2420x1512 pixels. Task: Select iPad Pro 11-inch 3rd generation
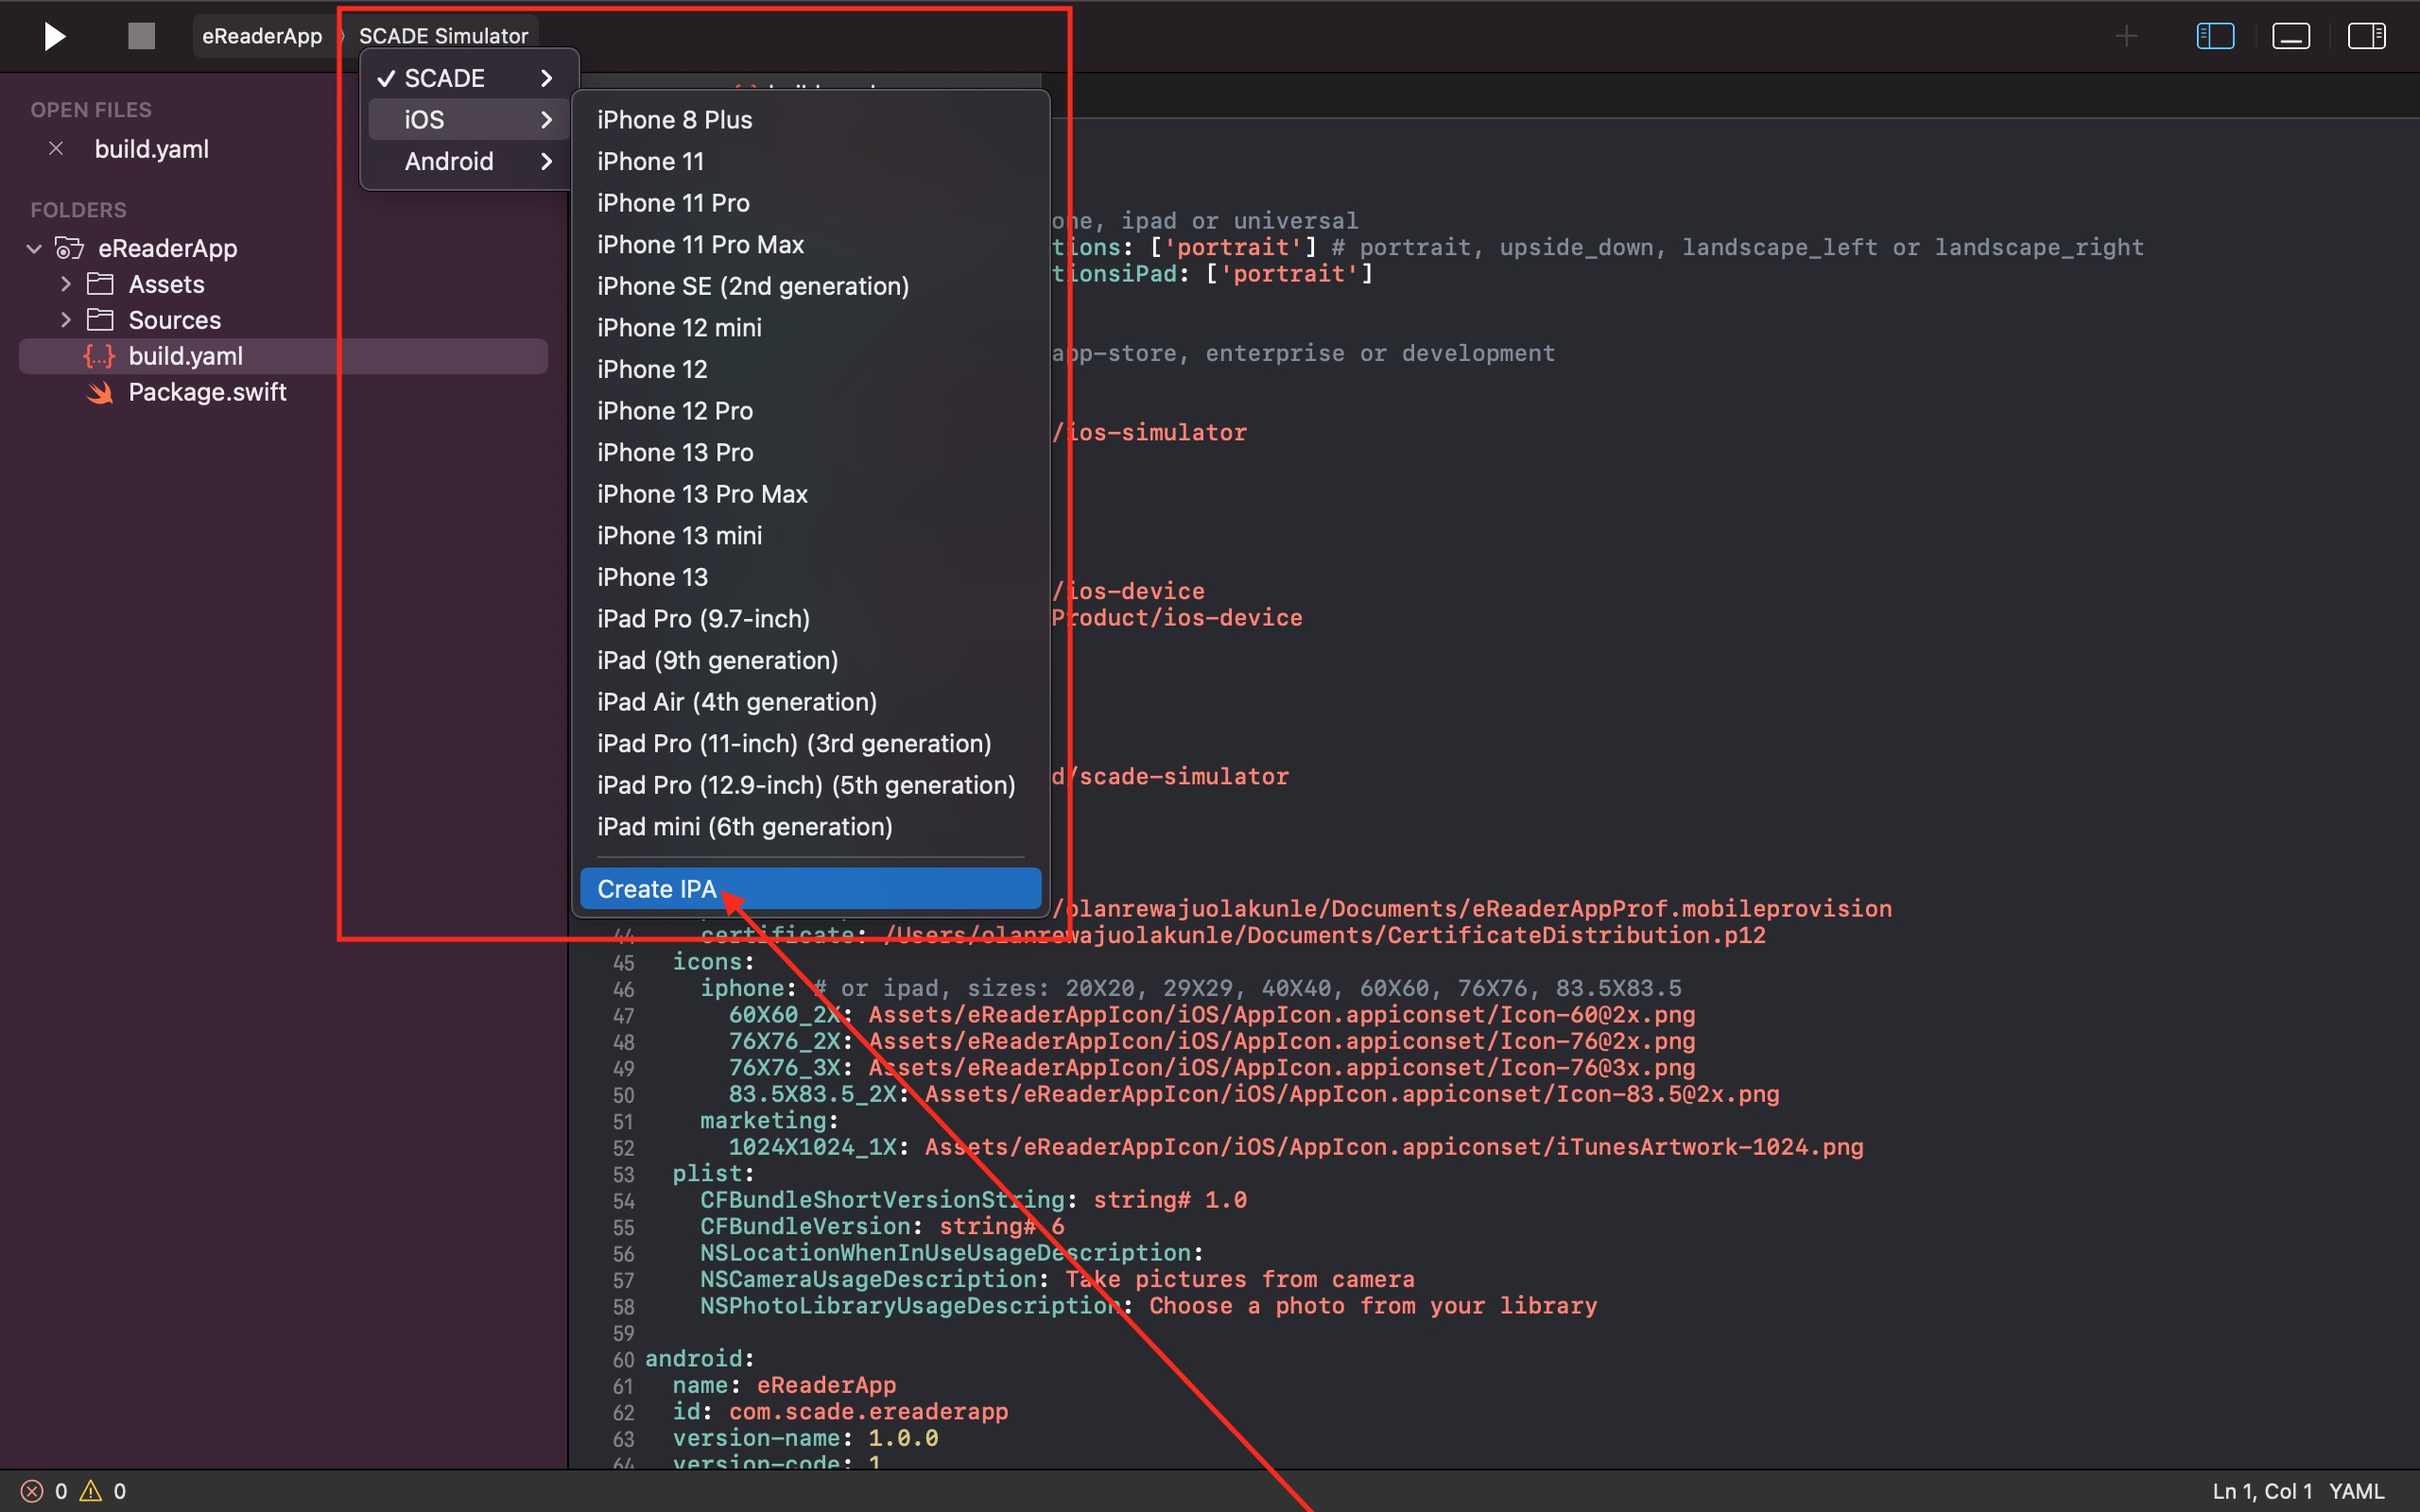[x=793, y=742]
